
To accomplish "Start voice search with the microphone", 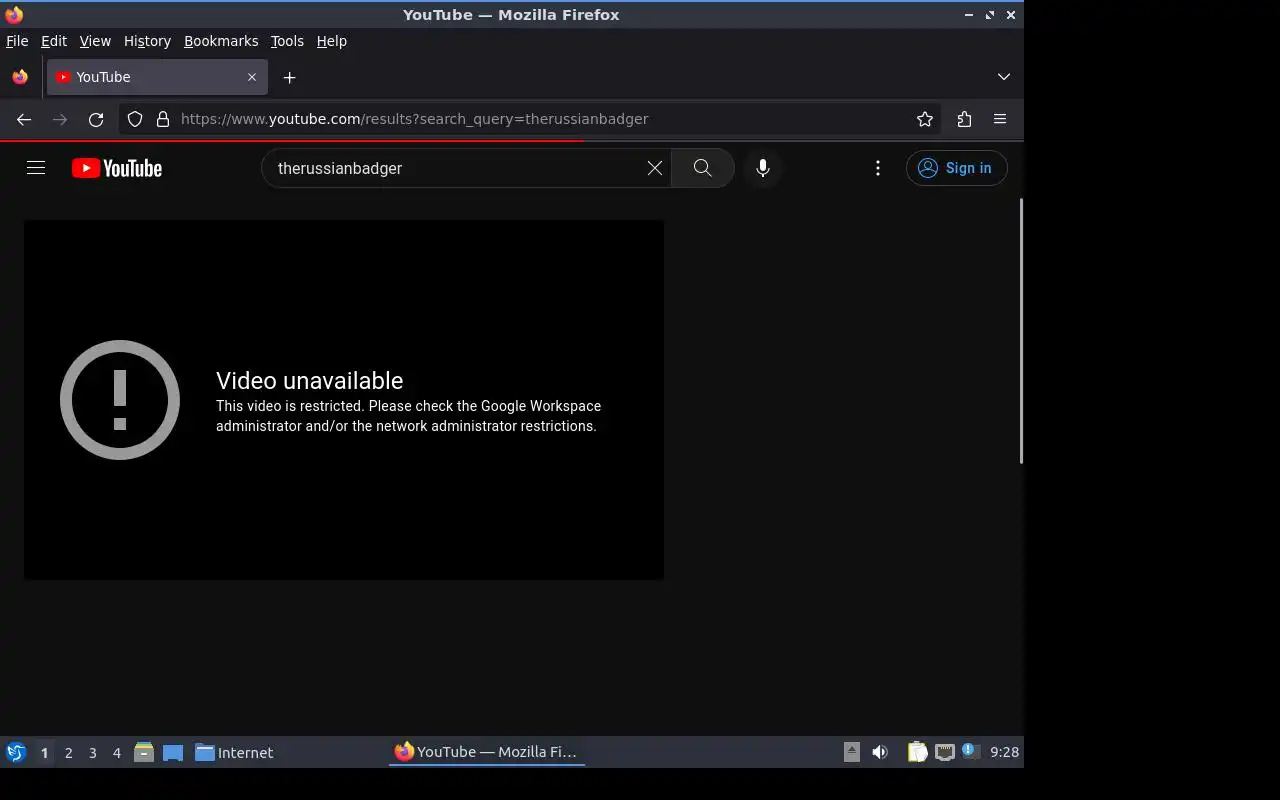I will 763,168.
